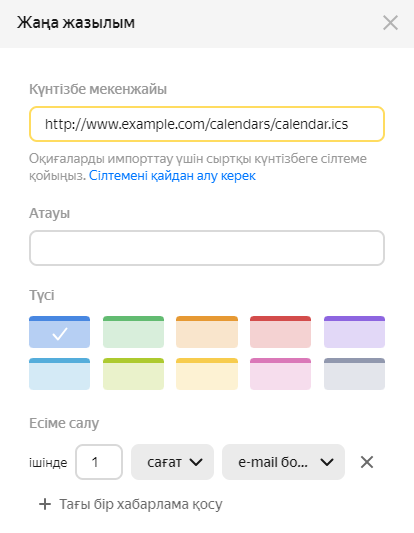Pick the light blue color swatch

(59, 374)
